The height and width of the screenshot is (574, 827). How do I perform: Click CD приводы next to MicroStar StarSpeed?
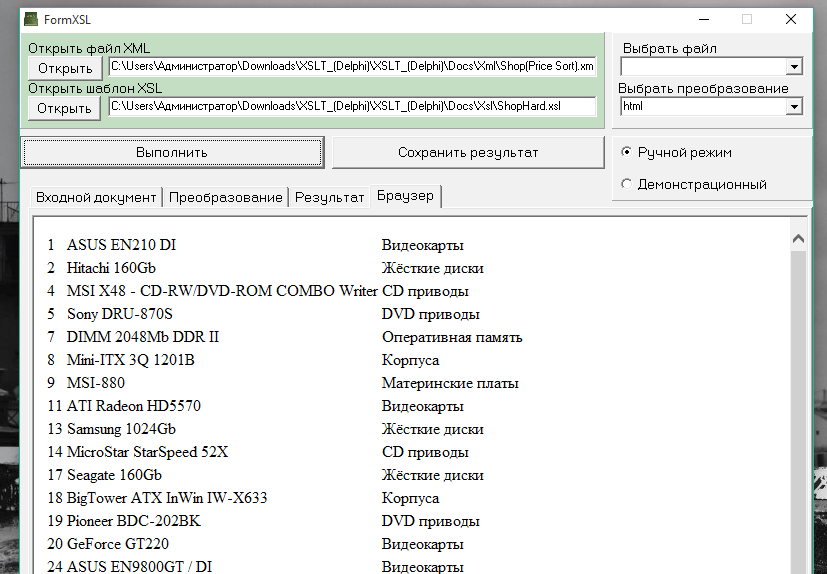(x=425, y=452)
